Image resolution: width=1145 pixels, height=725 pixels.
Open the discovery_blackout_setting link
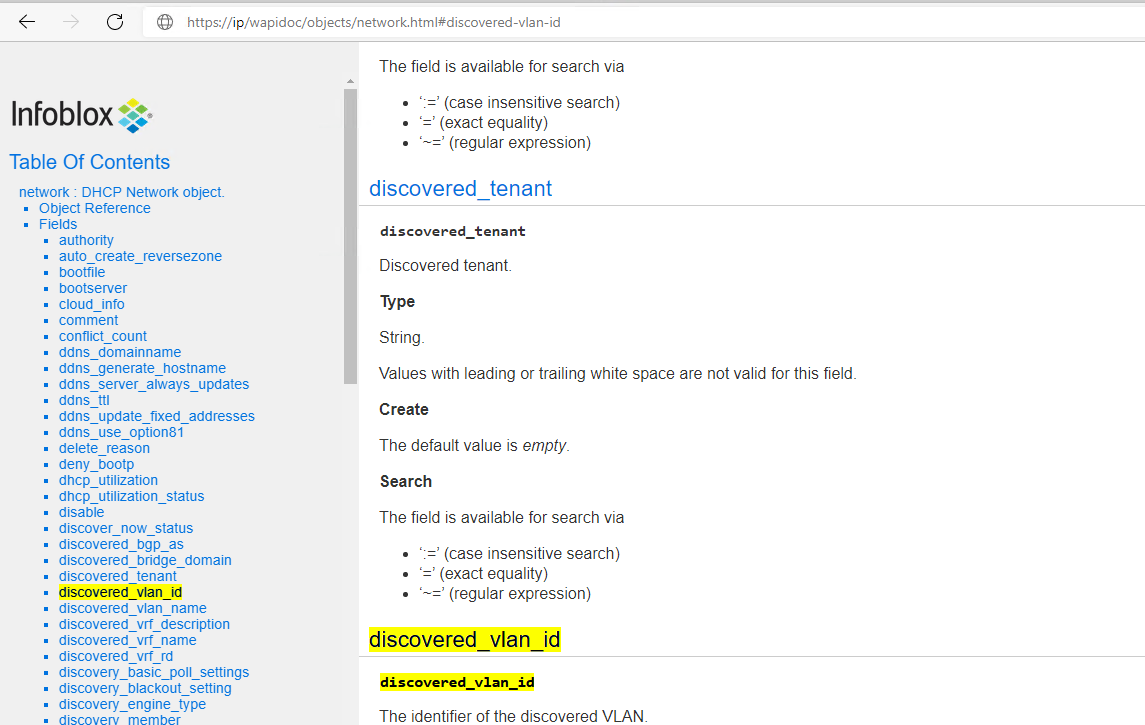click(144, 688)
